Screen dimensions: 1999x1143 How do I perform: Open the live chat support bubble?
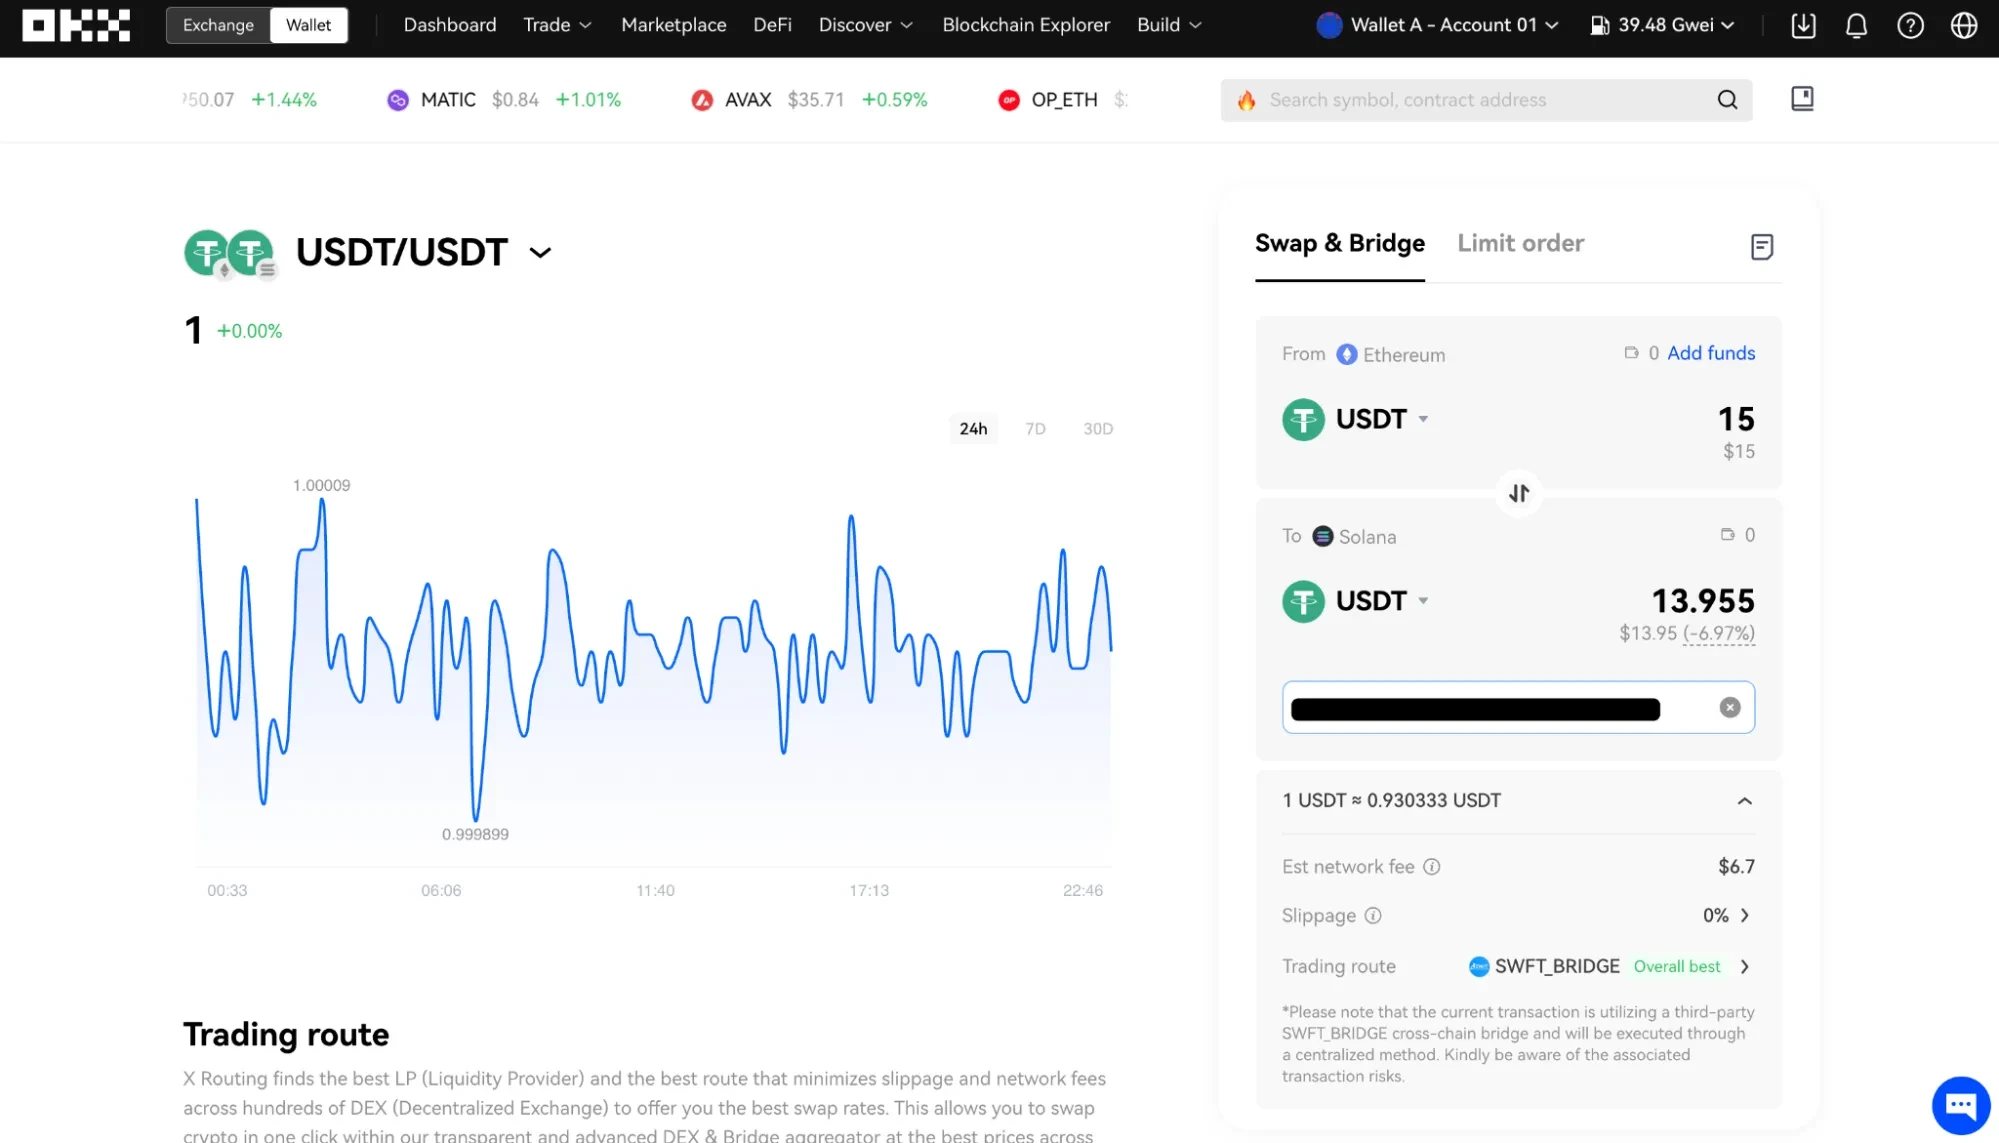click(1961, 1105)
